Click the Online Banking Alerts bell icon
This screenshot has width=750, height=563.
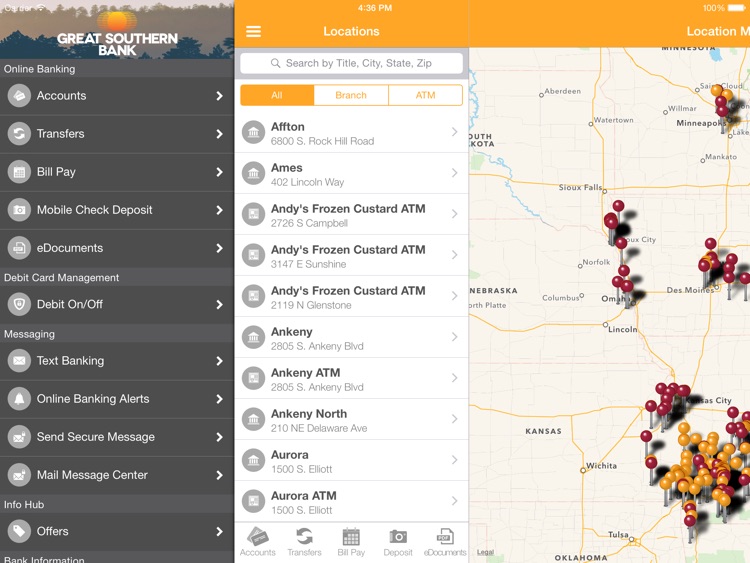(x=19, y=399)
